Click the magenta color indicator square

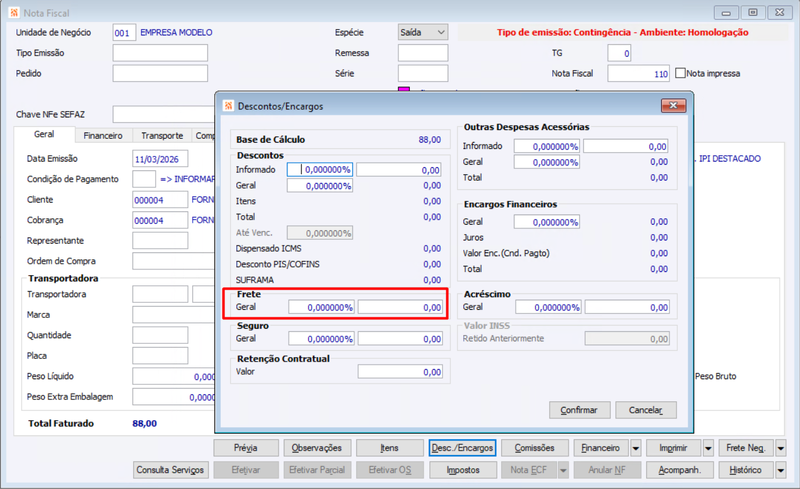[404, 89]
